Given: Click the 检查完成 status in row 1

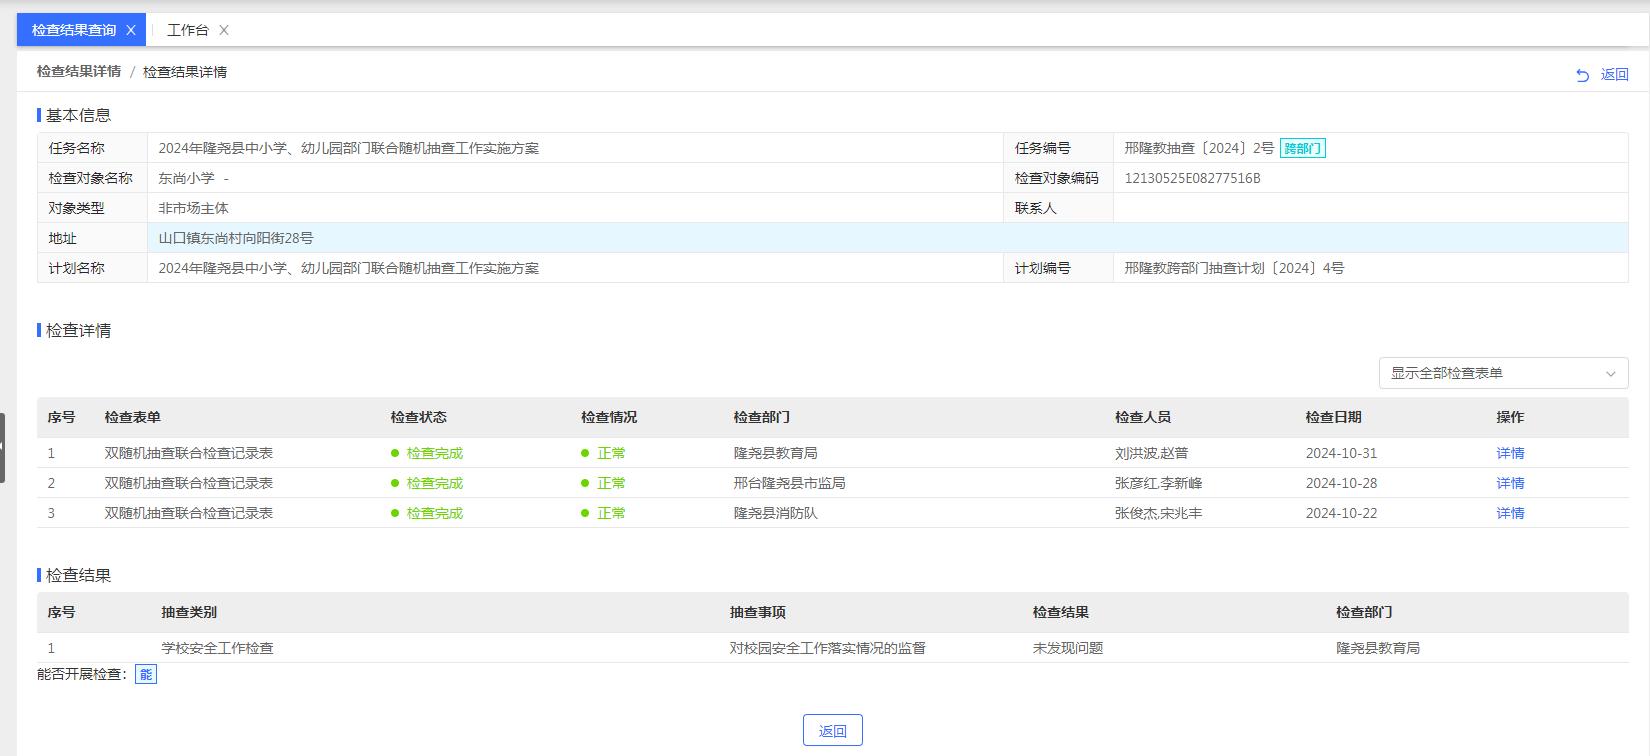Looking at the screenshot, I should click(434, 453).
